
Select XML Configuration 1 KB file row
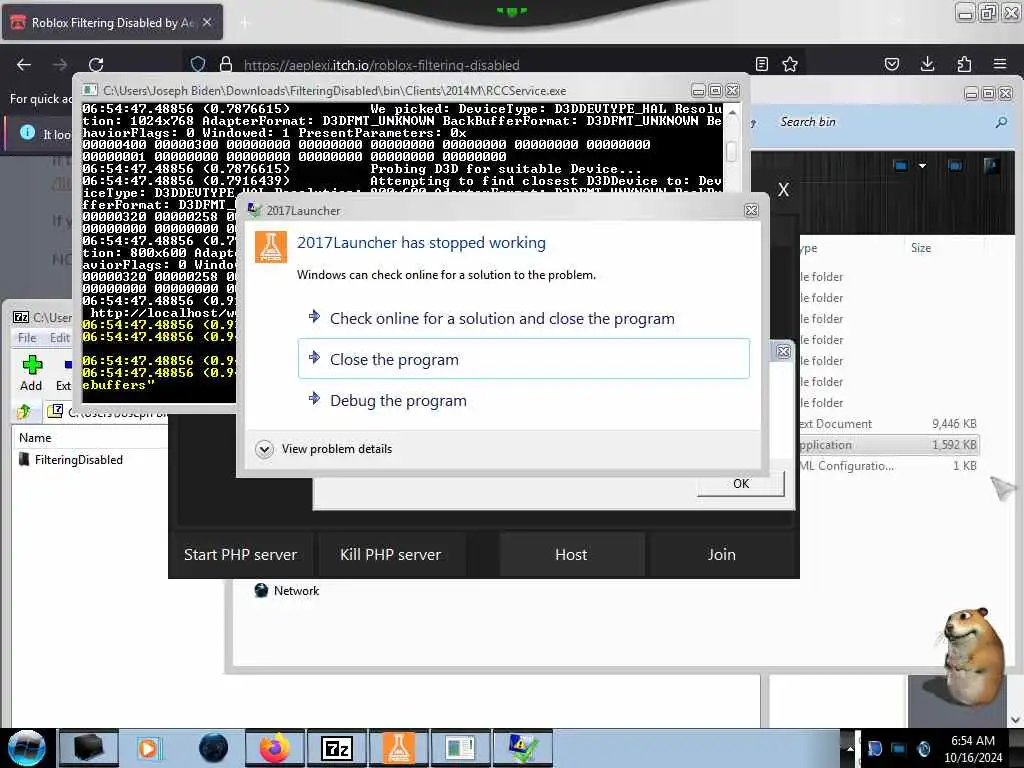889,466
